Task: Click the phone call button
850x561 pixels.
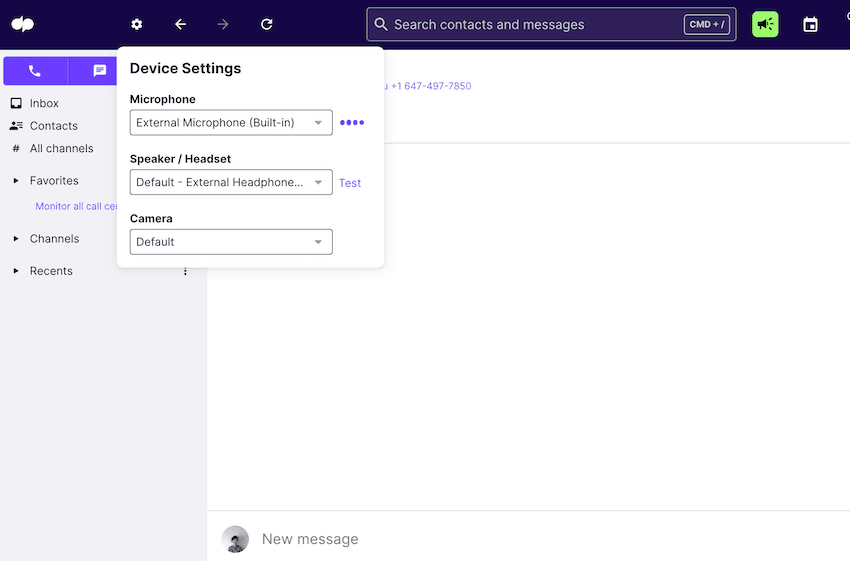Action: coord(35,71)
